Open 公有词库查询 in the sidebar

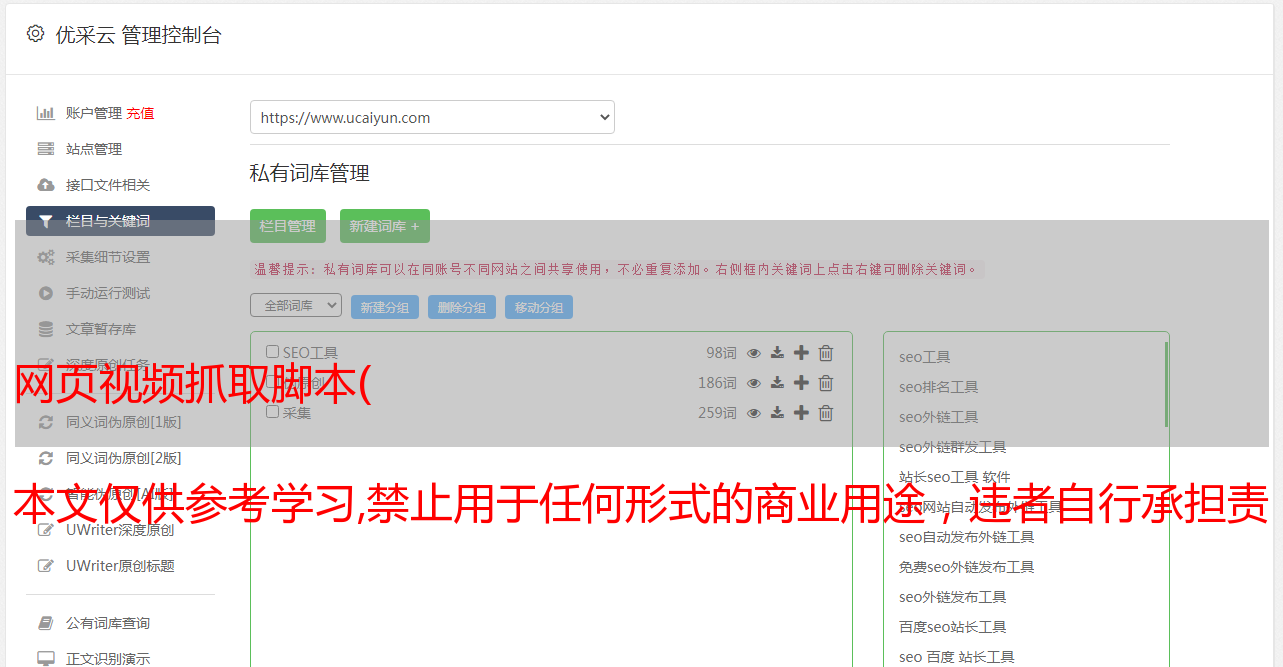click(x=108, y=623)
